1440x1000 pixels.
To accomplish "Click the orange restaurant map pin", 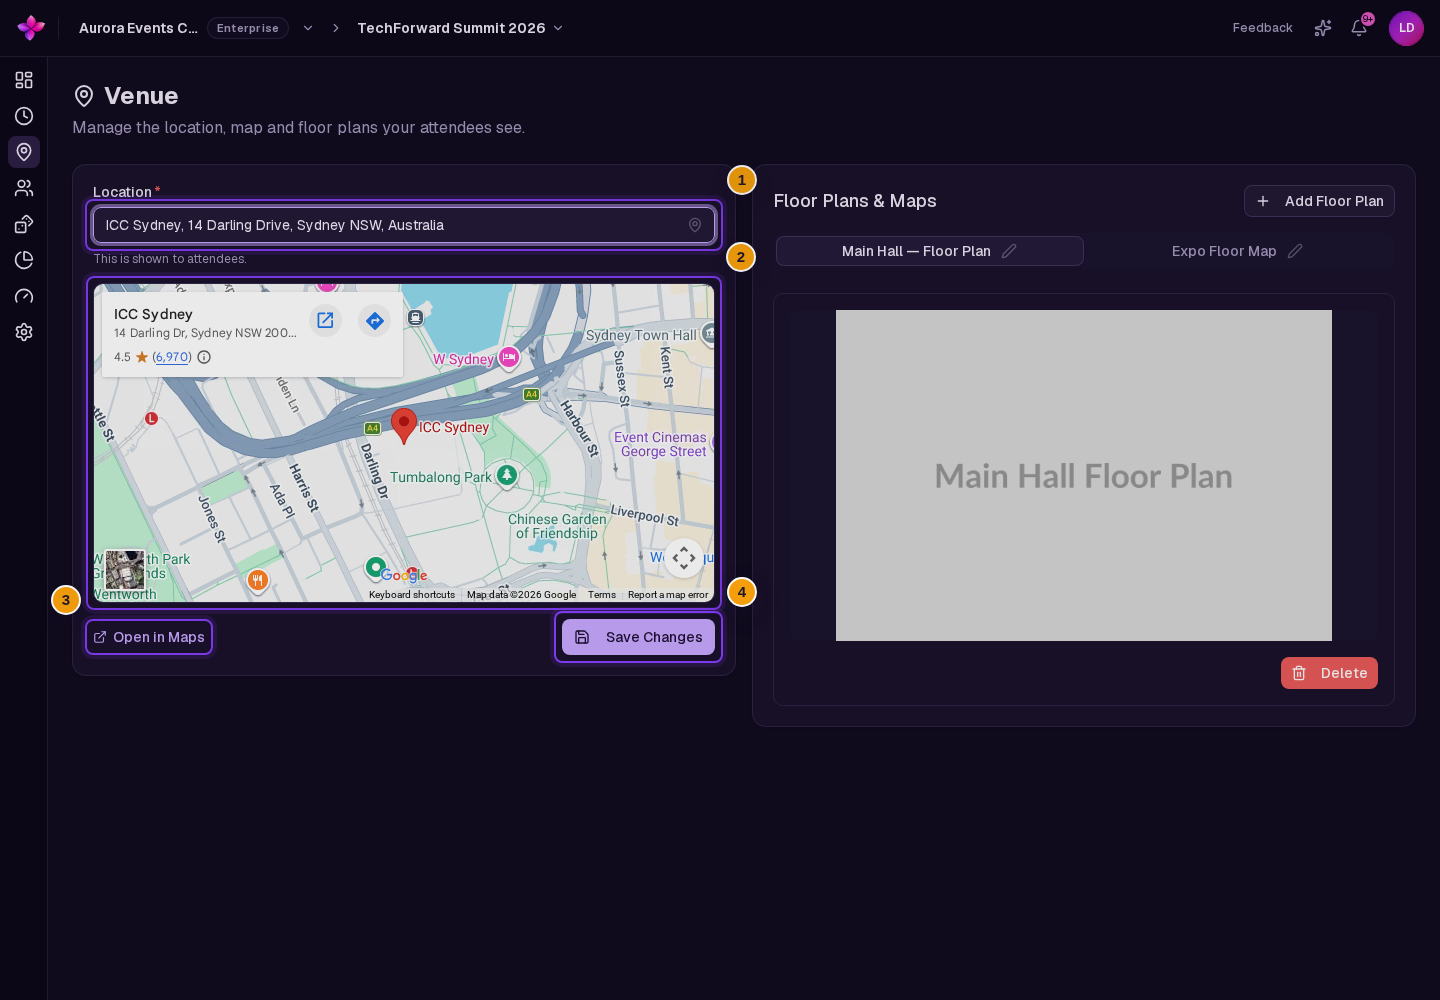I will [258, 581].
